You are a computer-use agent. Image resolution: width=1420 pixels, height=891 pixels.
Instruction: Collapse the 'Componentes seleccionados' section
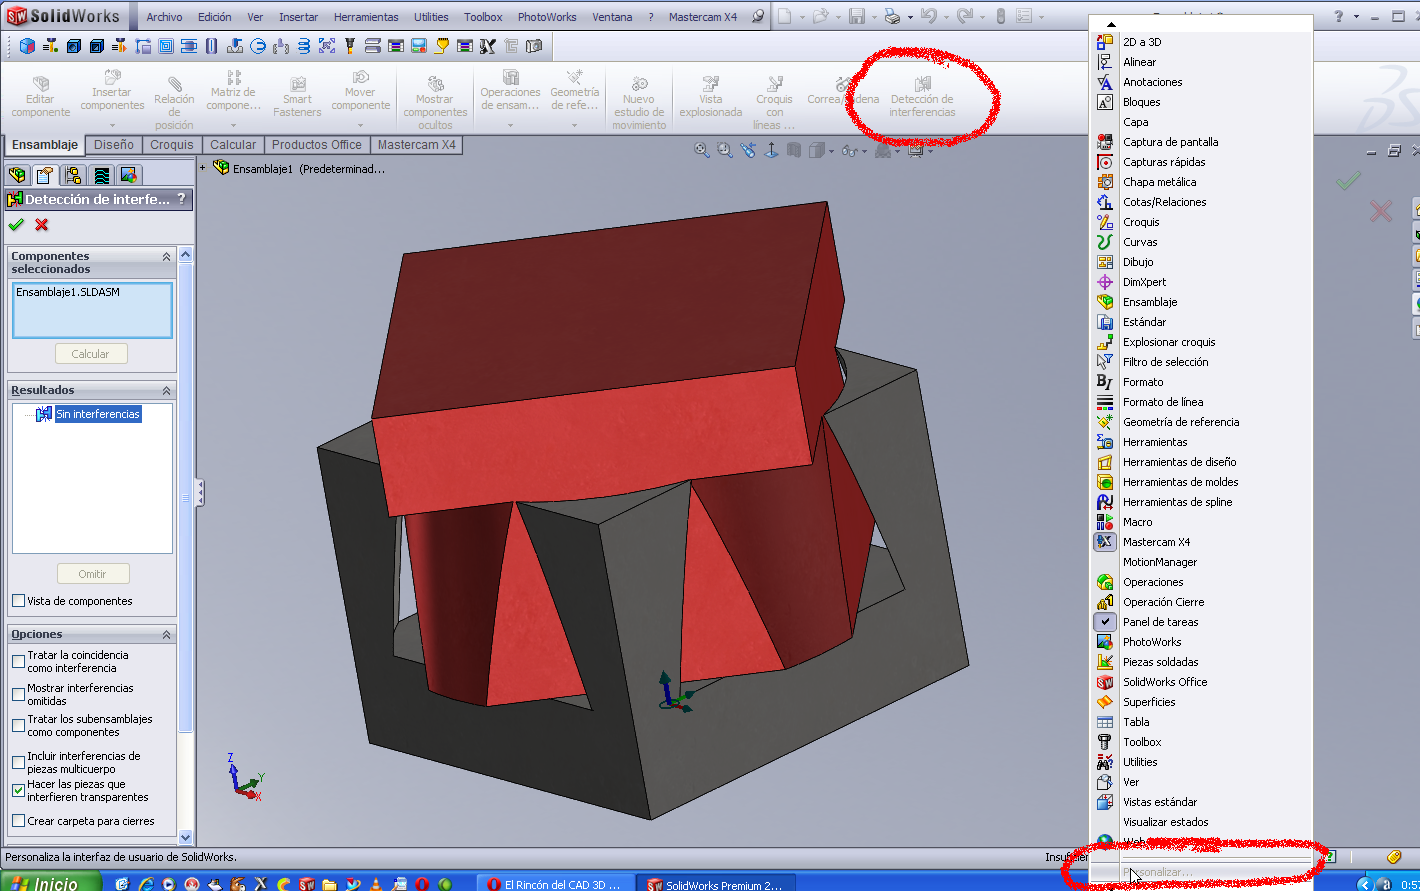tap(166, 257)
